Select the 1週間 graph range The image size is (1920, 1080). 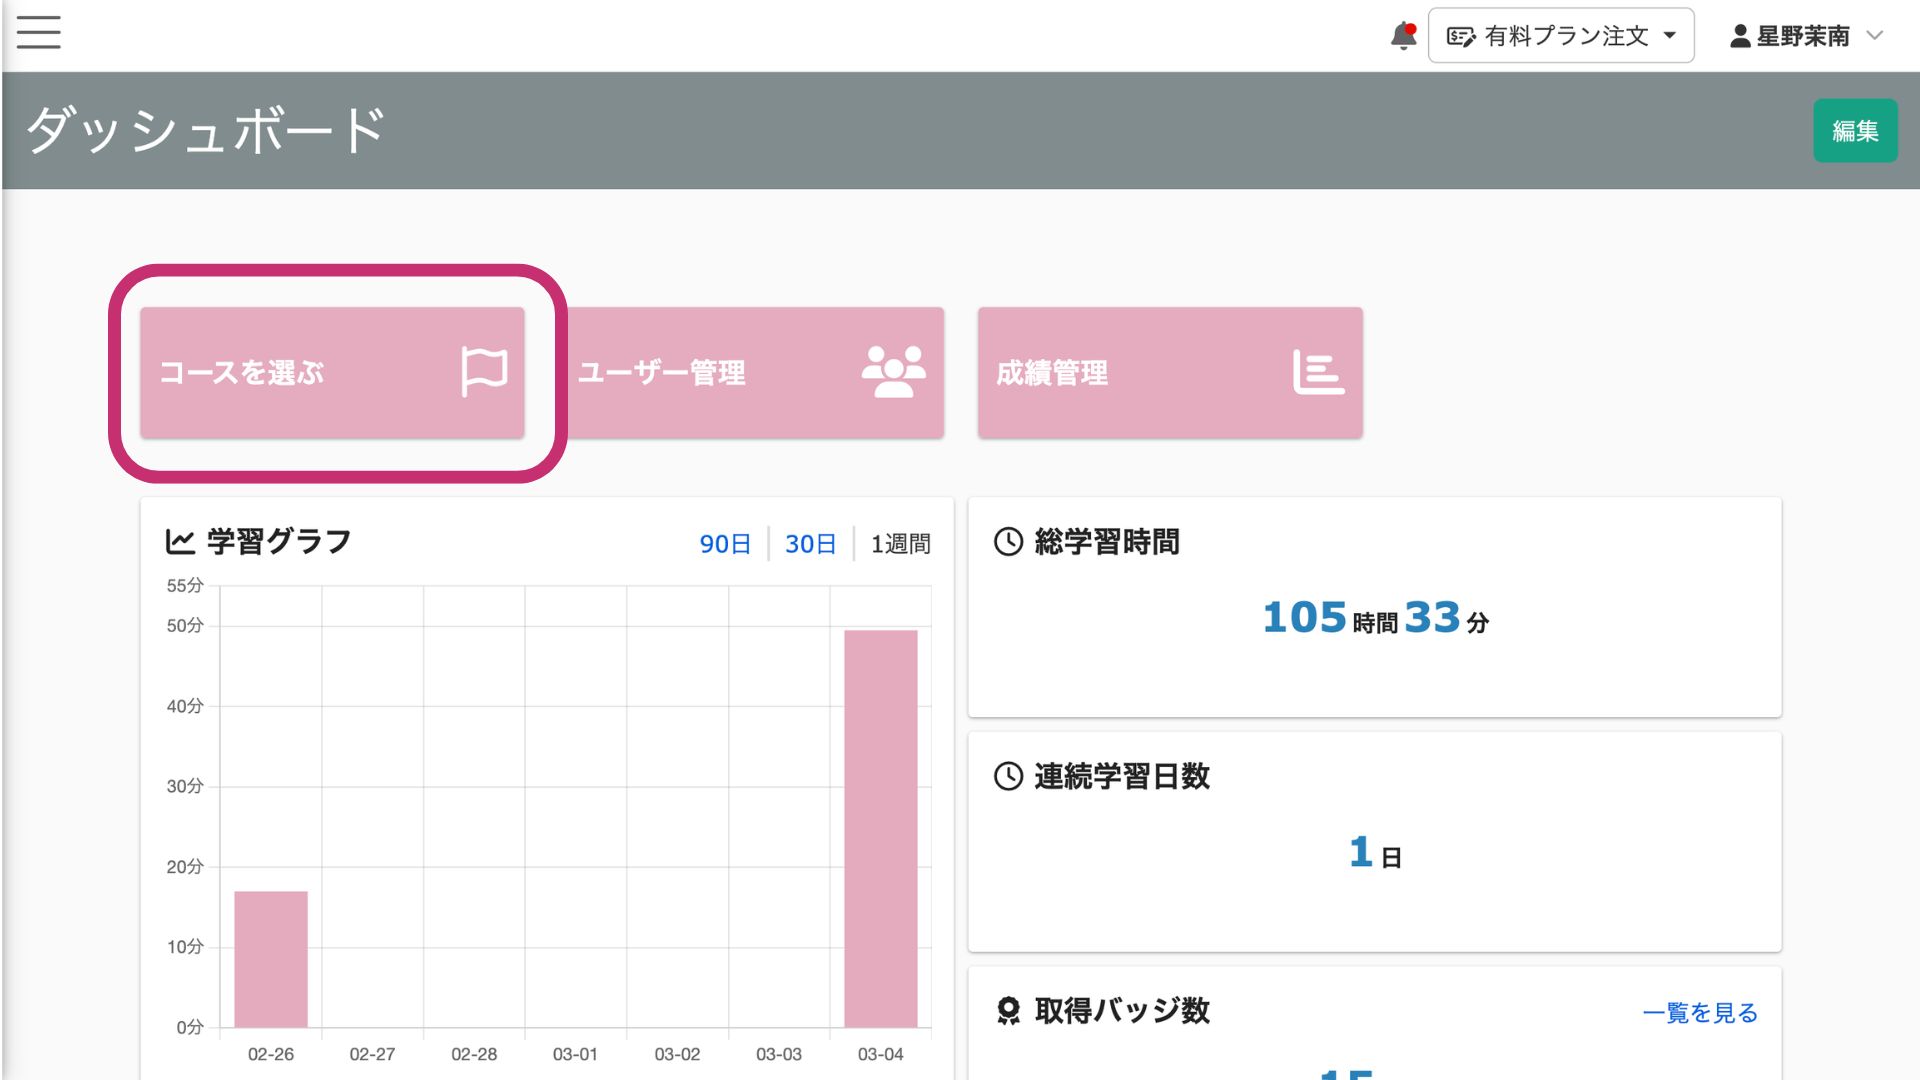[900, 544]
